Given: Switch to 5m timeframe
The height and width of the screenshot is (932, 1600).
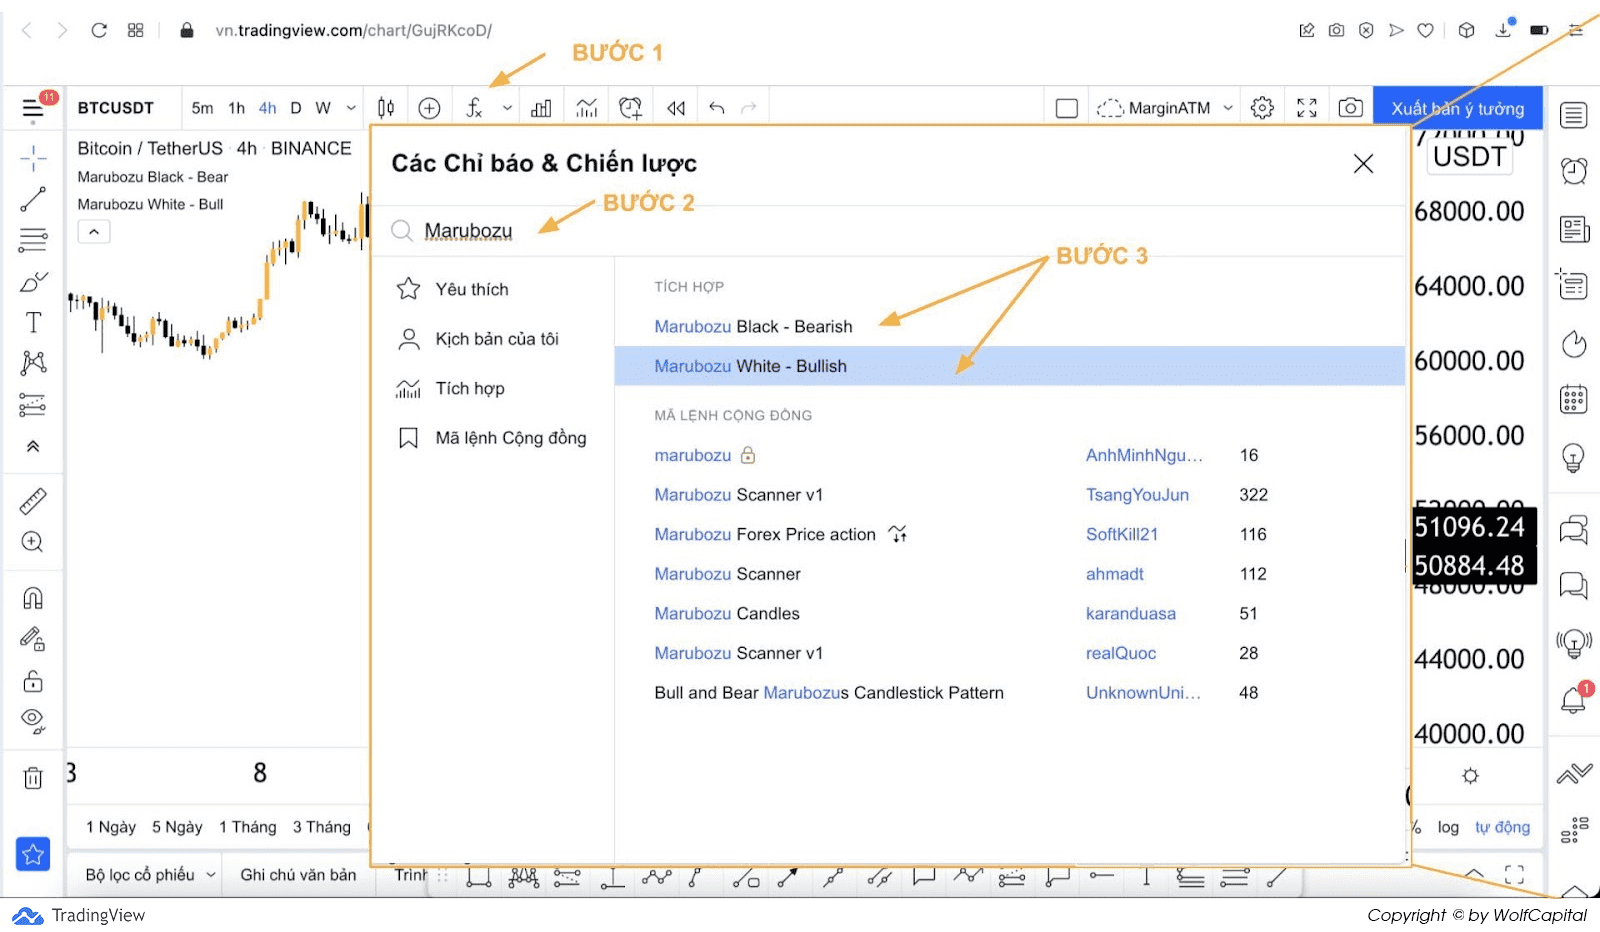Looking at the screenshot, I should (x=202, y=108).
